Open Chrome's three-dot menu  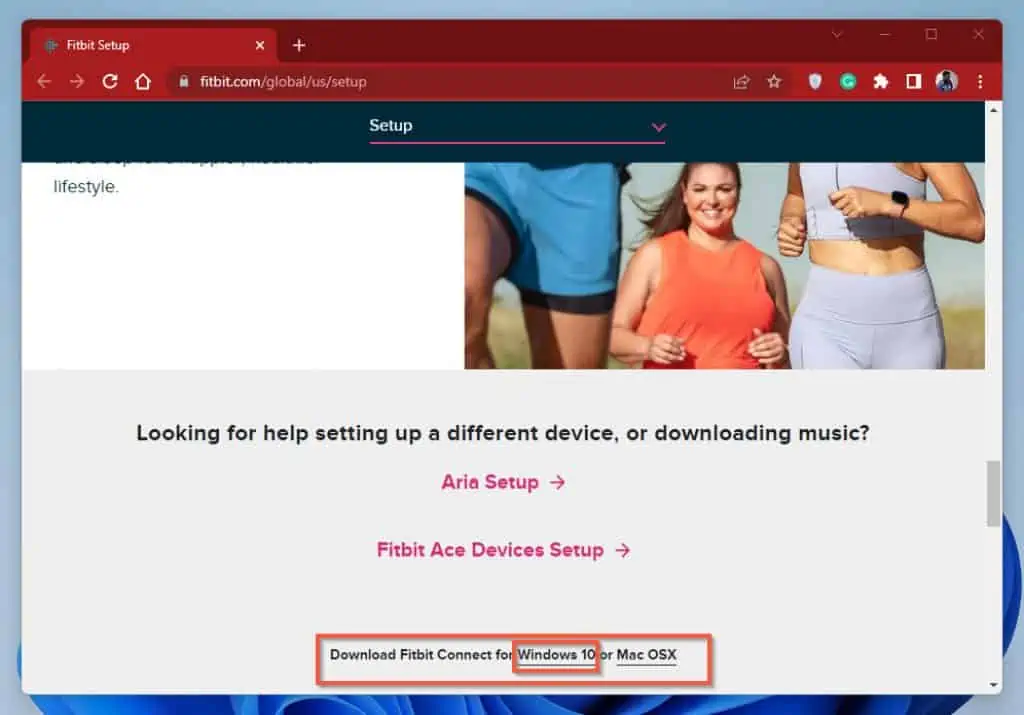pyautogui.click(x=980, y=82)
